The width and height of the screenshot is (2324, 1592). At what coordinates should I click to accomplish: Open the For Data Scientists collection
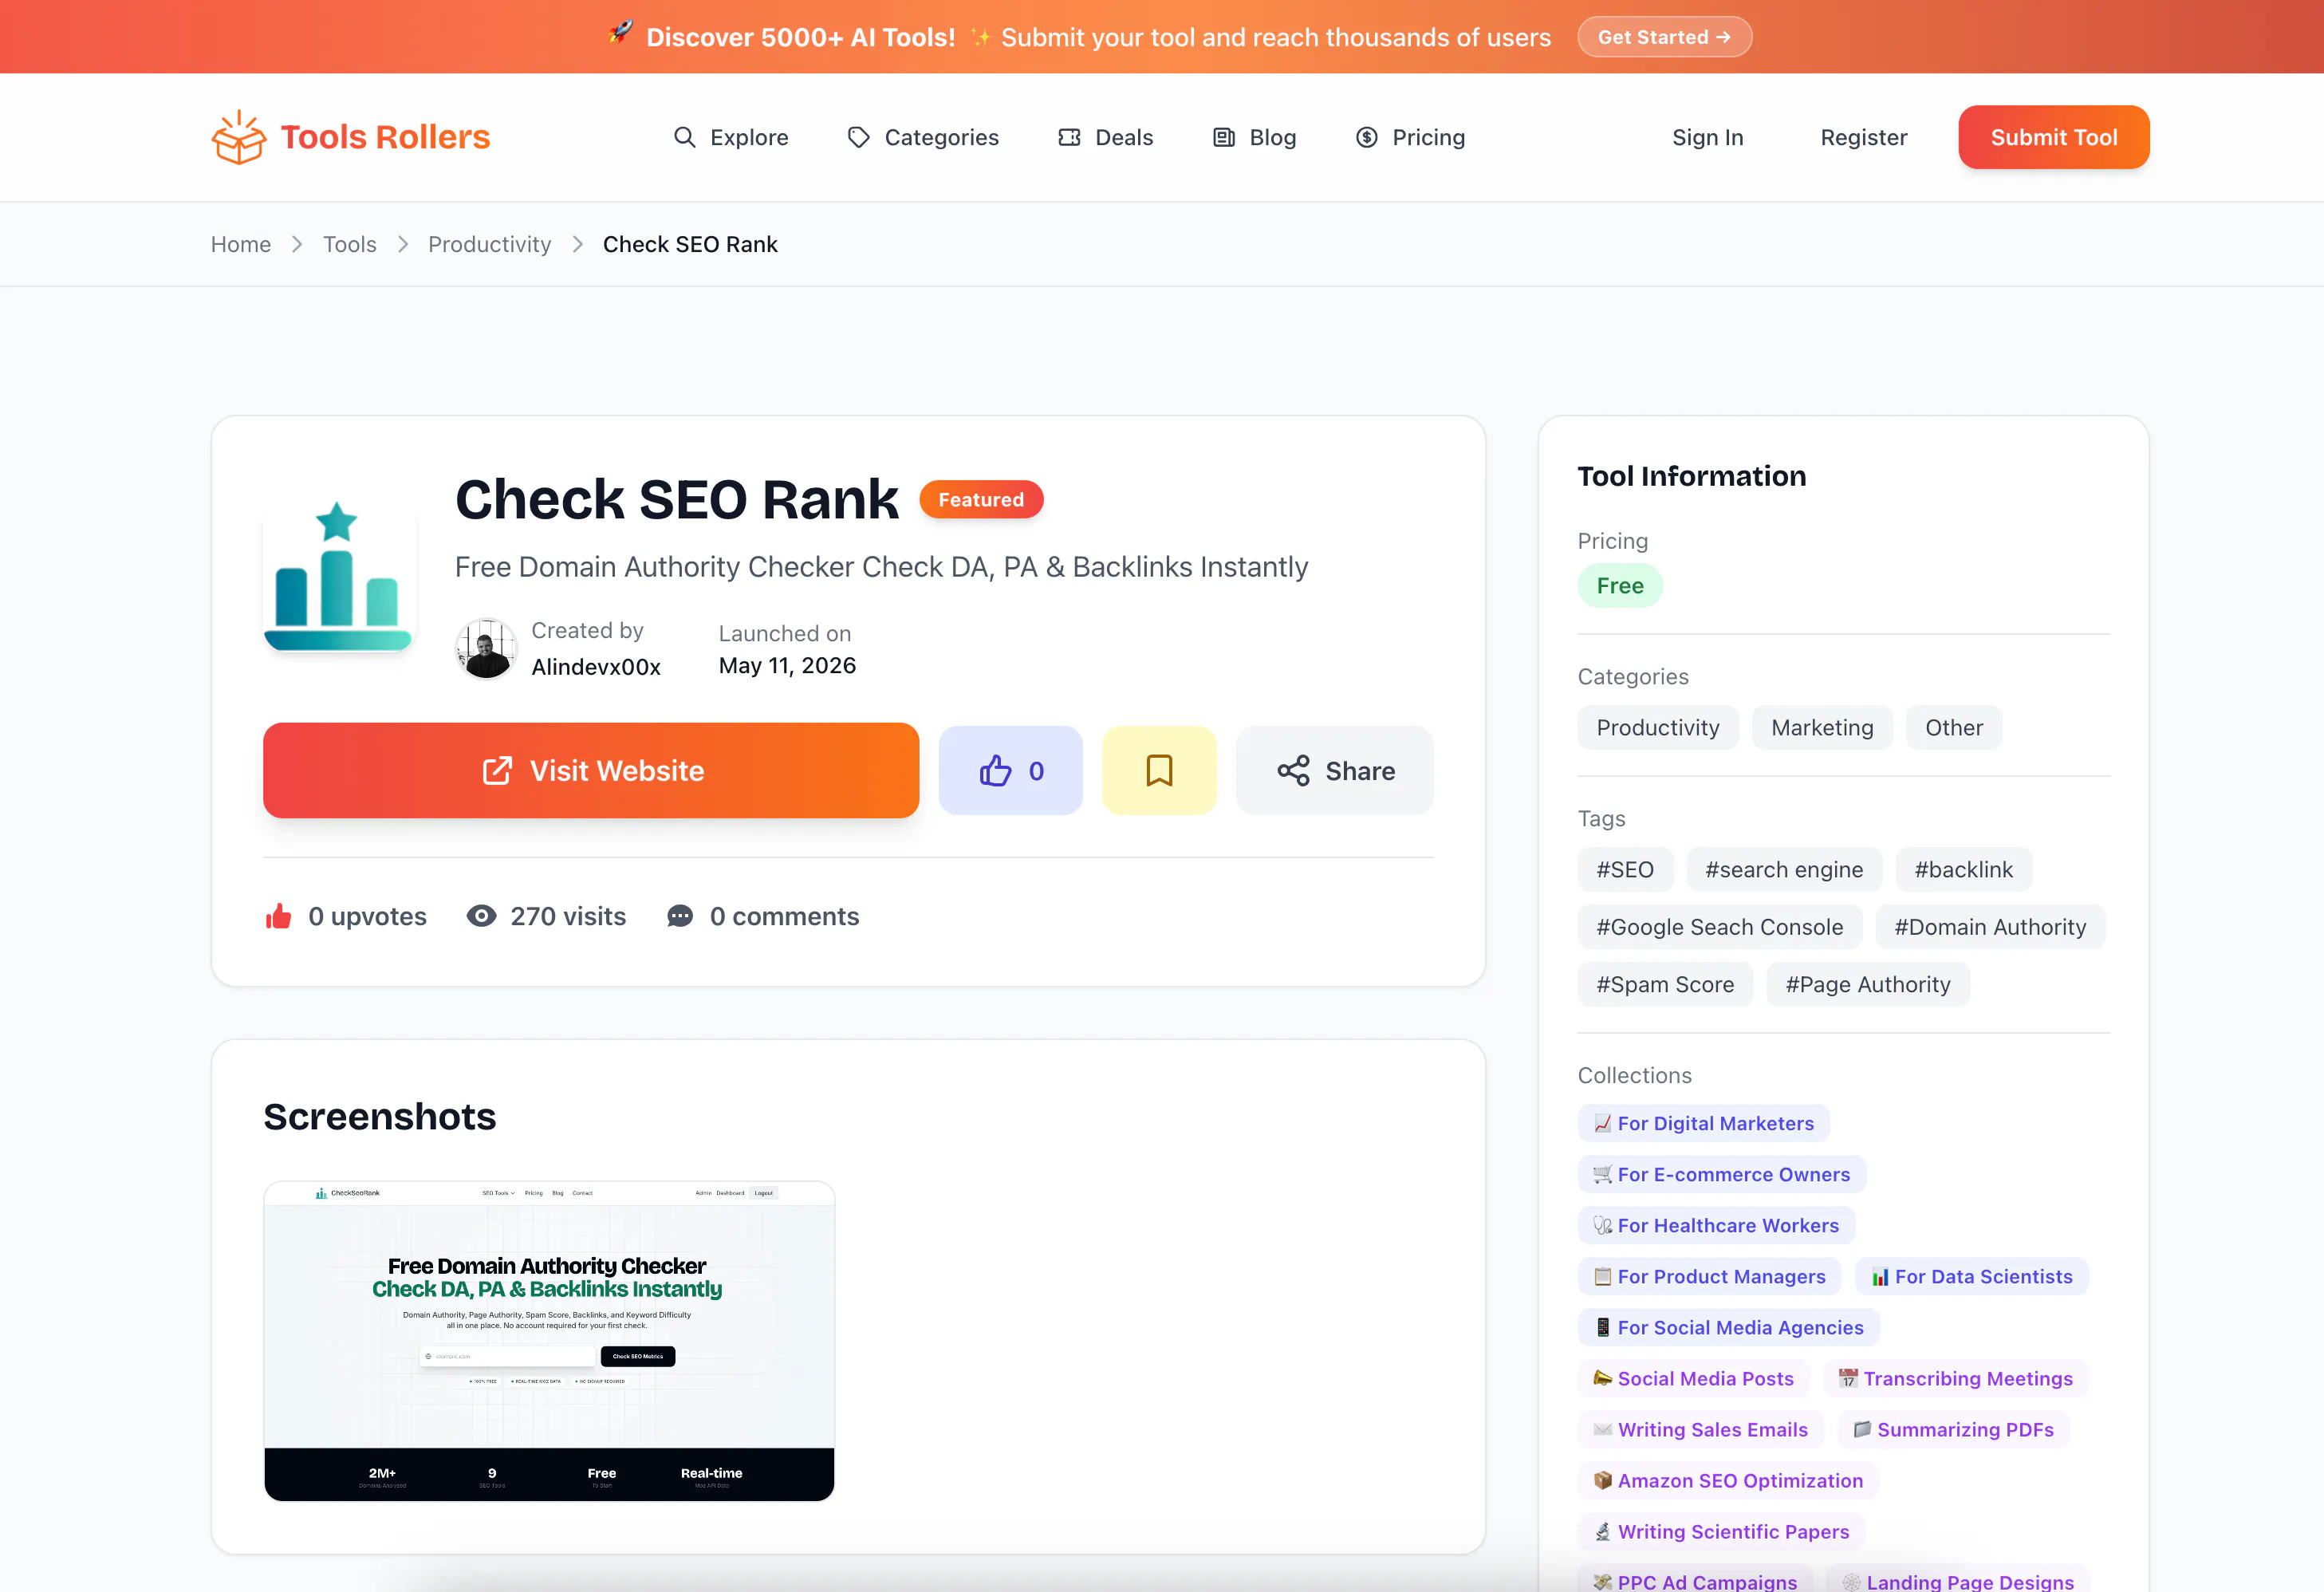click(x=1971, y=1276)
